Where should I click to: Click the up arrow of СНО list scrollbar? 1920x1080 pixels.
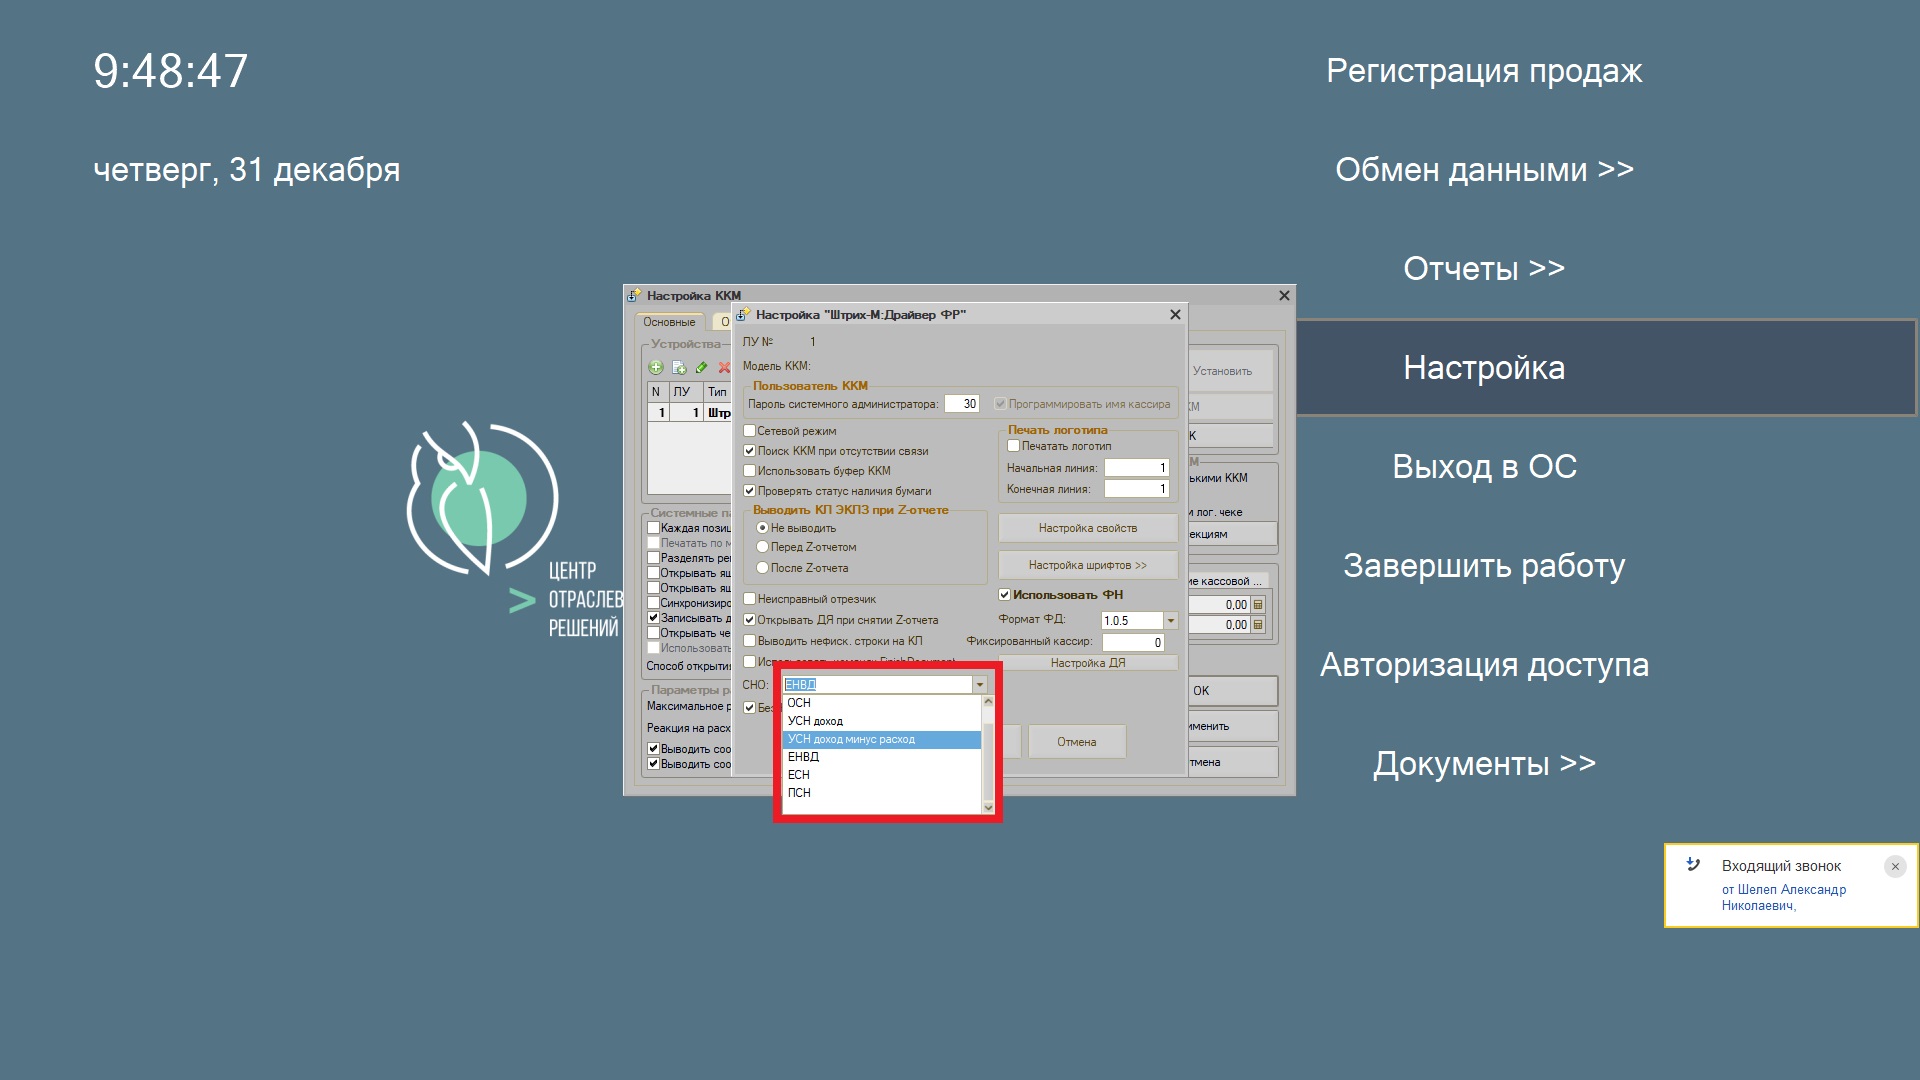(x=988, y=702)
